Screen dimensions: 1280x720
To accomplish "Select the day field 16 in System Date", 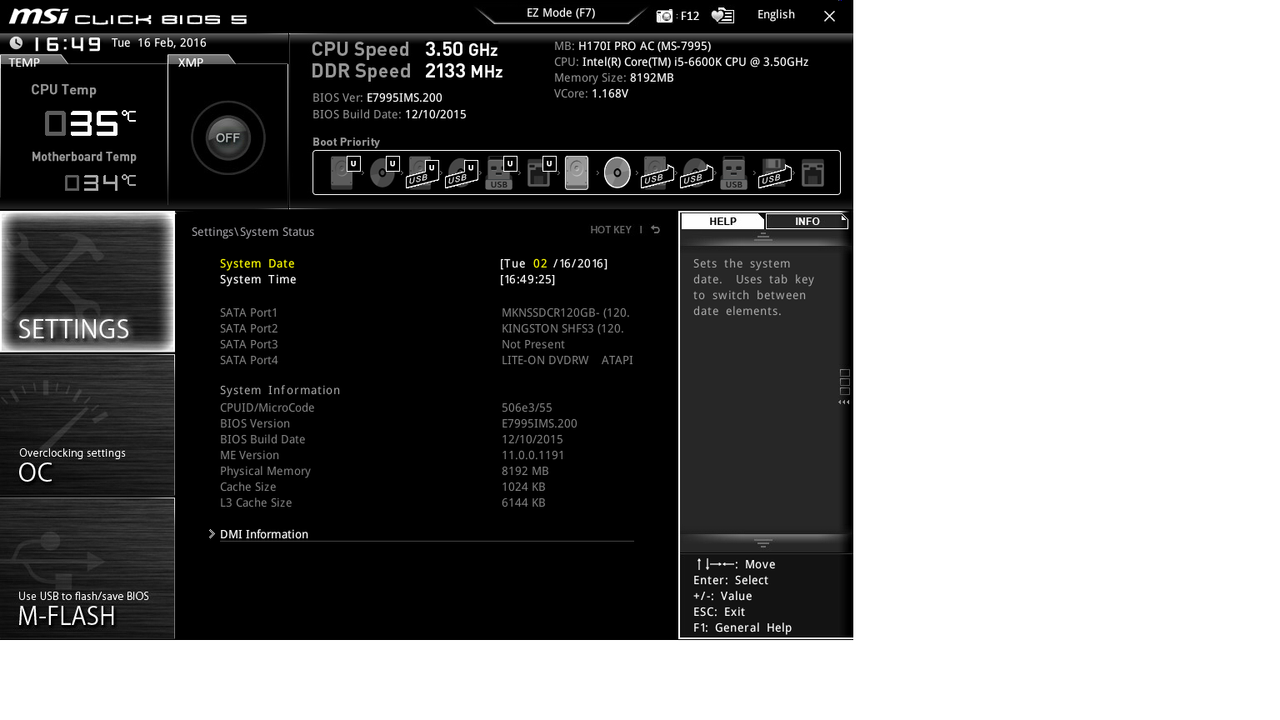I will point(565,264).
